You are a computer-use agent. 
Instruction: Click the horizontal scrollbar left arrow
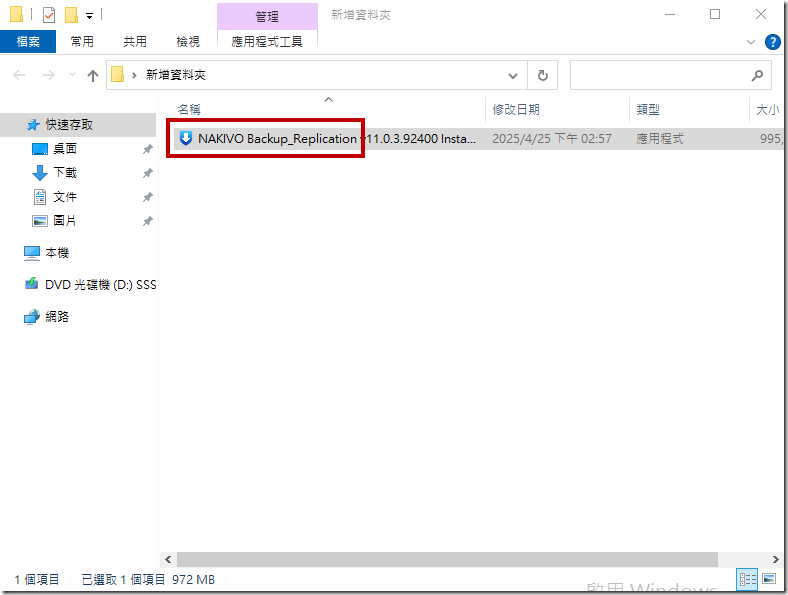tap(168, 559)
